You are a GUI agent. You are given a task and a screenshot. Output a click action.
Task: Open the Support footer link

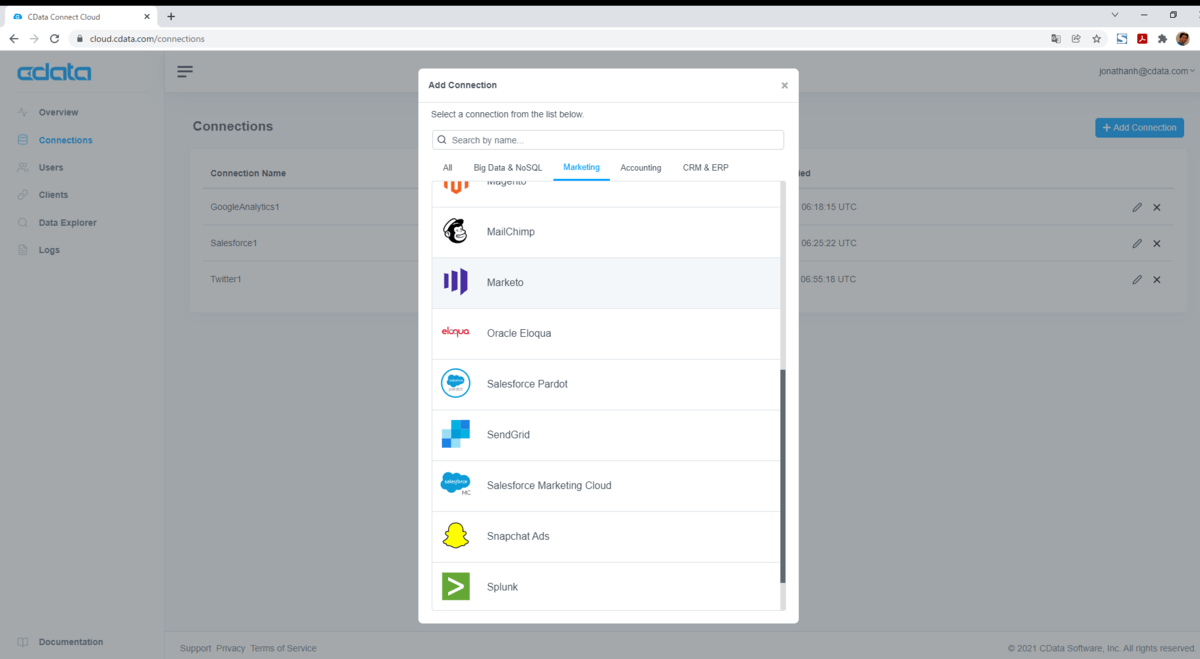[196, 648]
